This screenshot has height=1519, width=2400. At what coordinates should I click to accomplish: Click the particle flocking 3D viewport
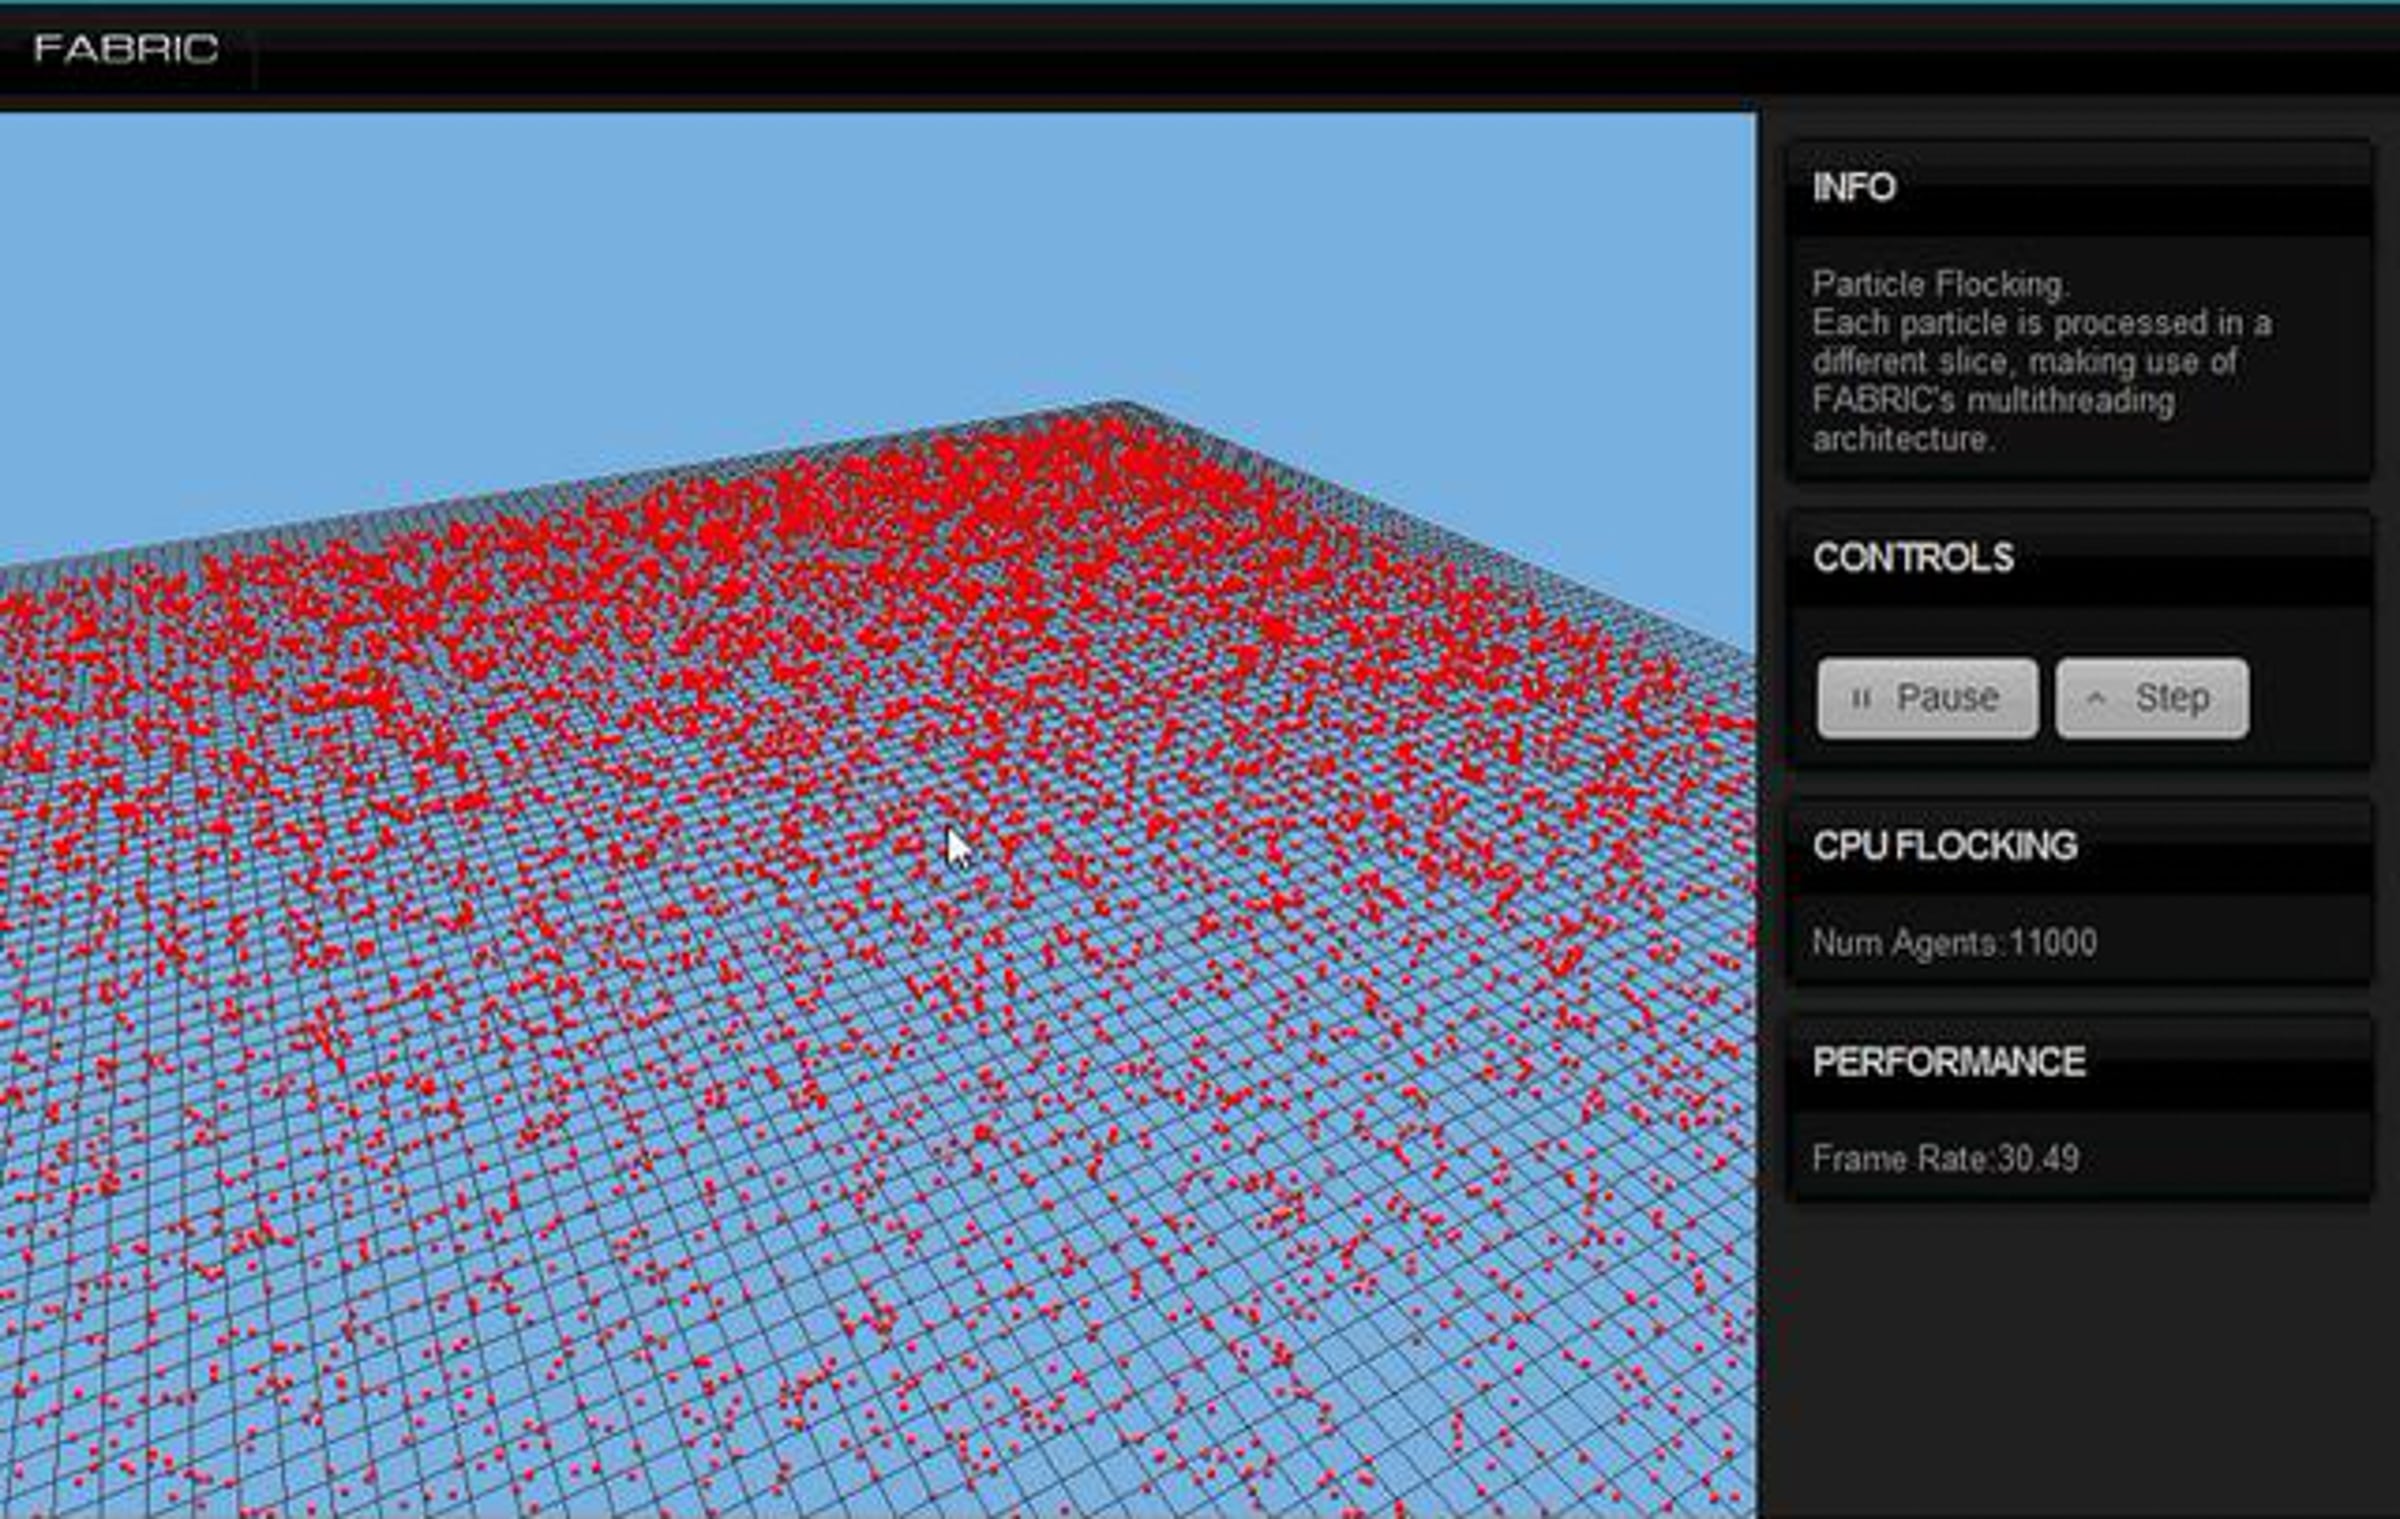point(877,815)
